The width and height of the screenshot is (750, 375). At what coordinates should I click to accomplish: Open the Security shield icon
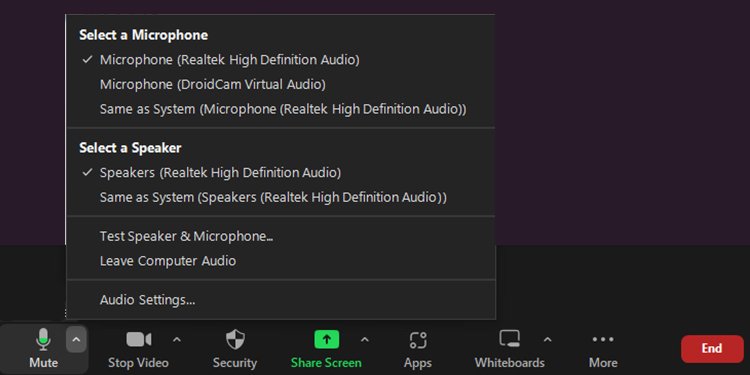click(235, 340)
